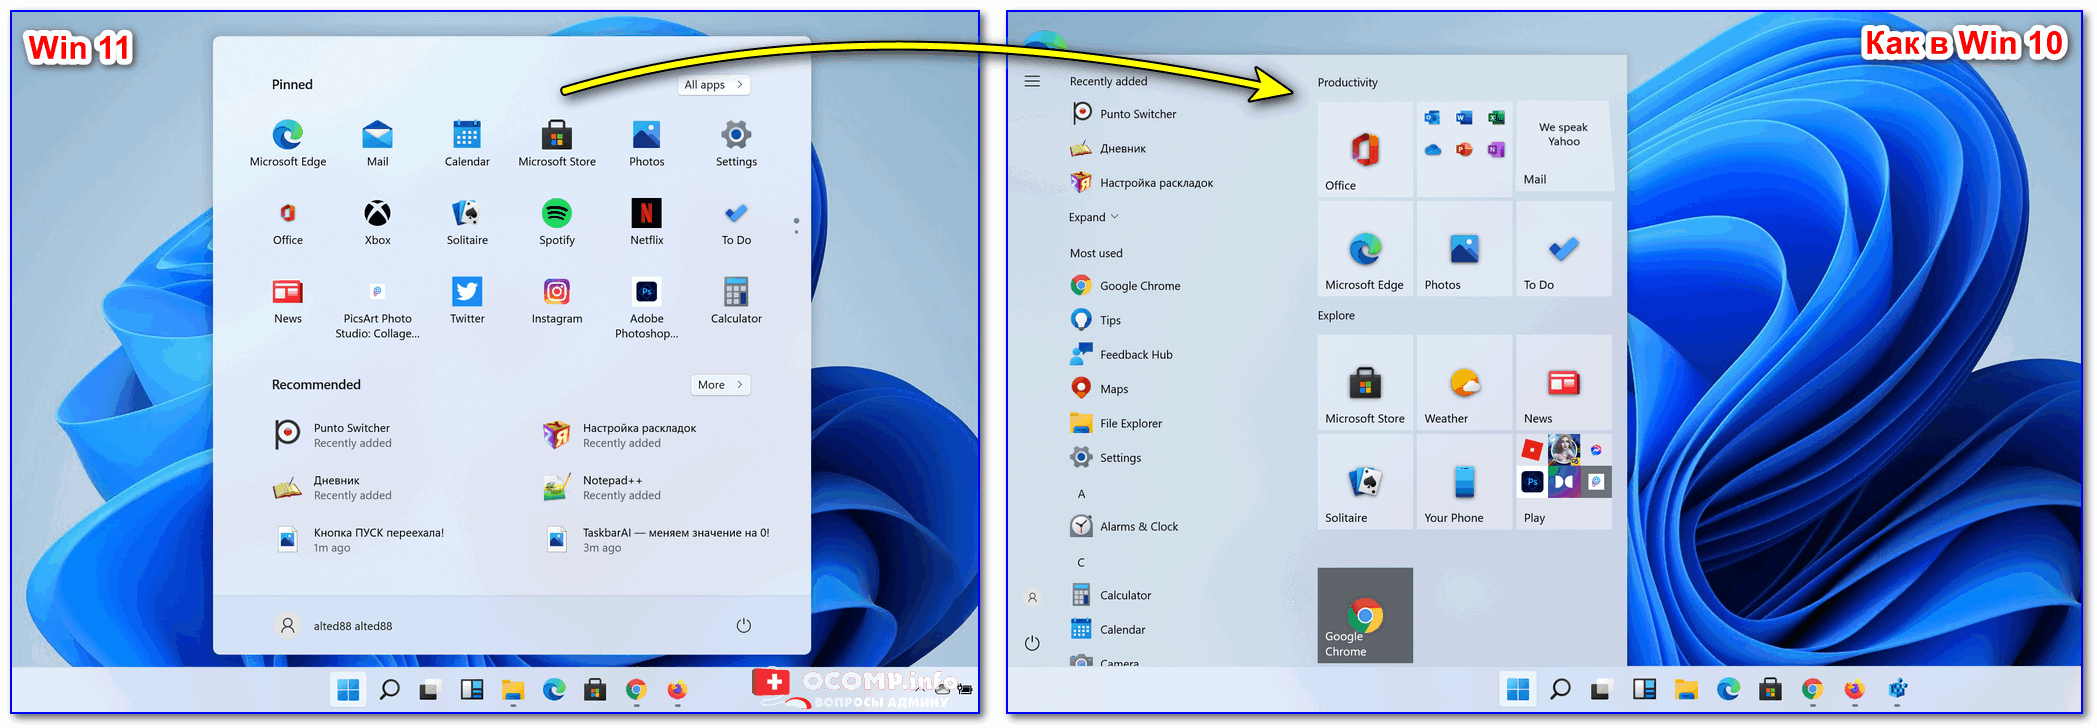2097x728 pixels.
Task: Click the alted88 user account button
Action: pyautogui.click(x=334, y=626)
